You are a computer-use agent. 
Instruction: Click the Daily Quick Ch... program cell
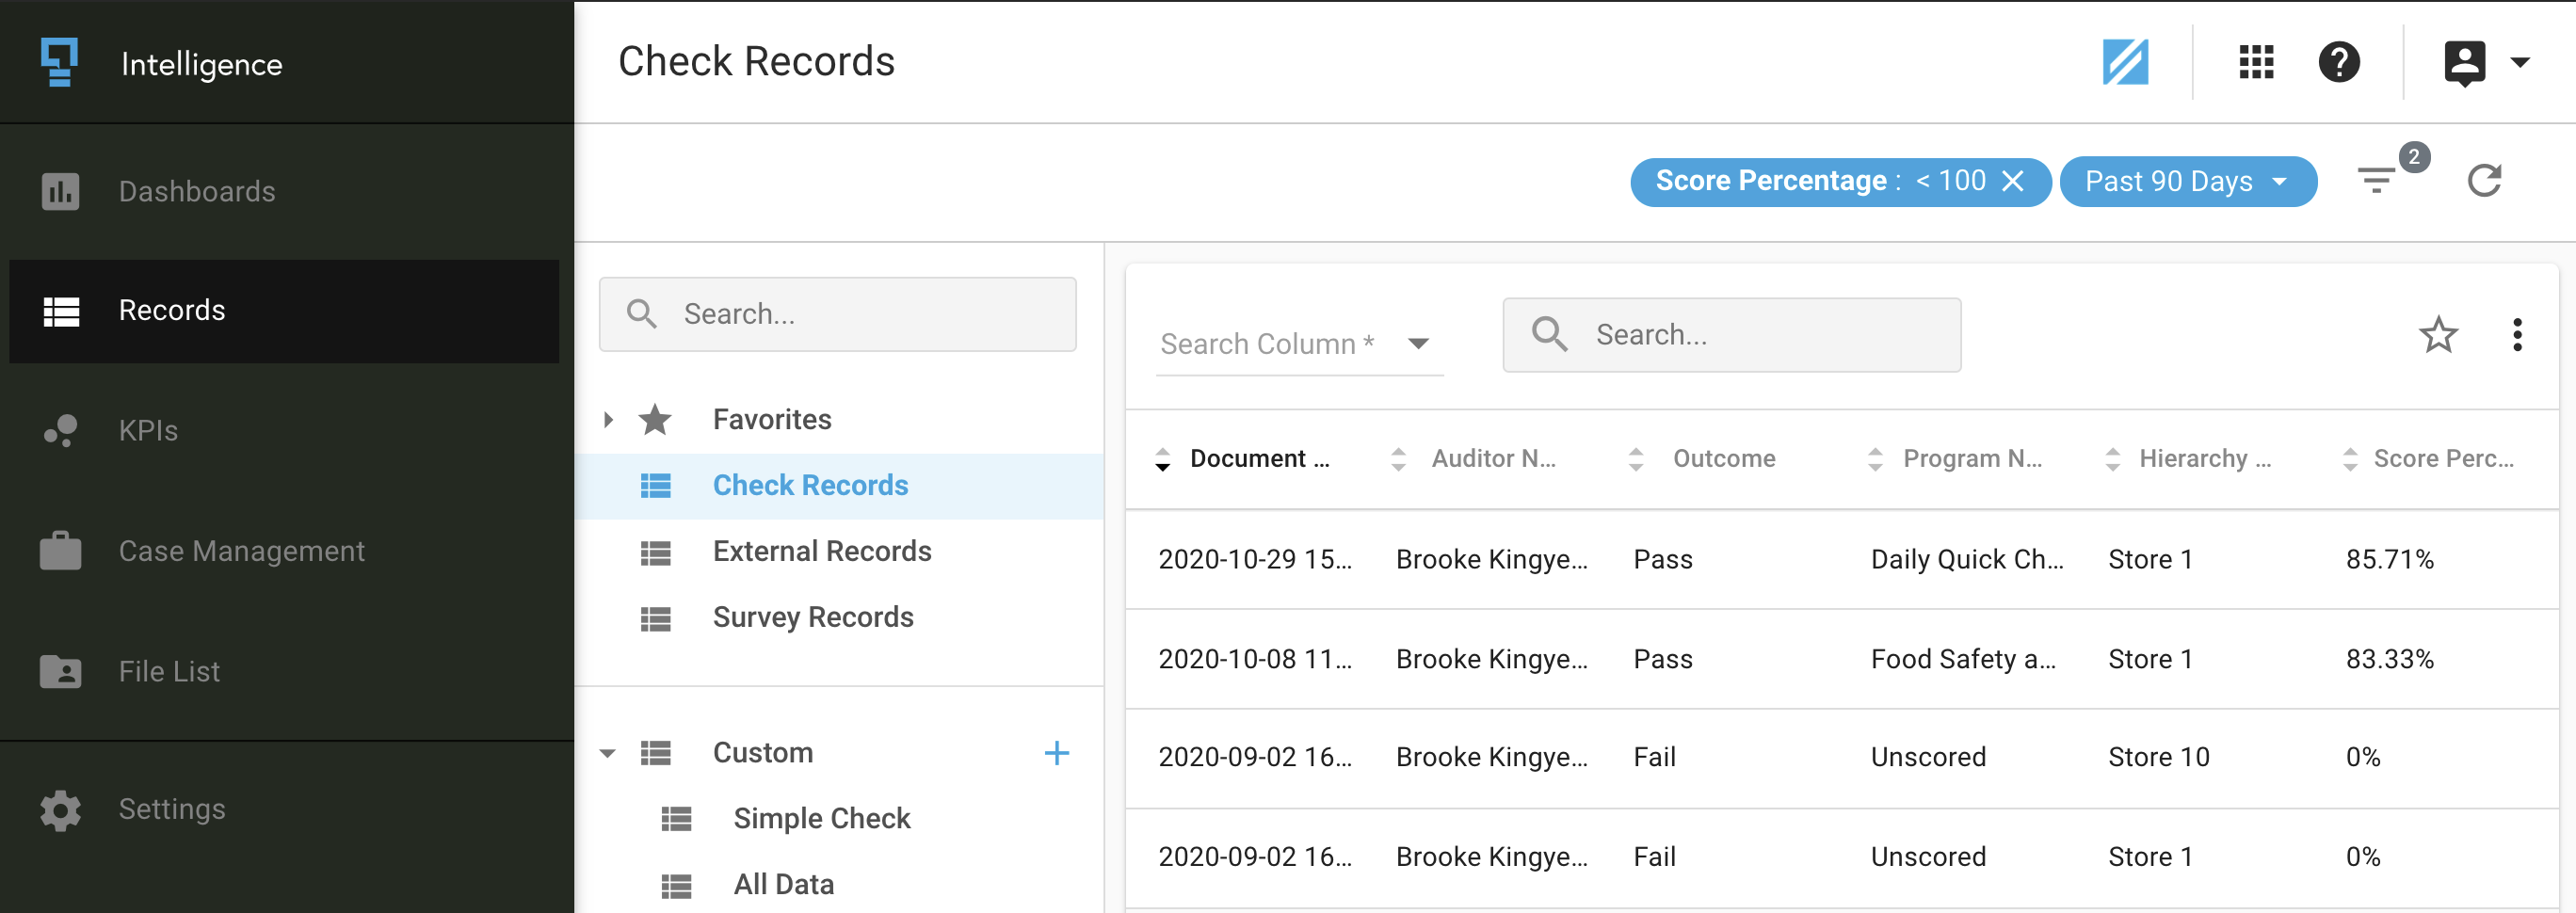coord(1967,560)
